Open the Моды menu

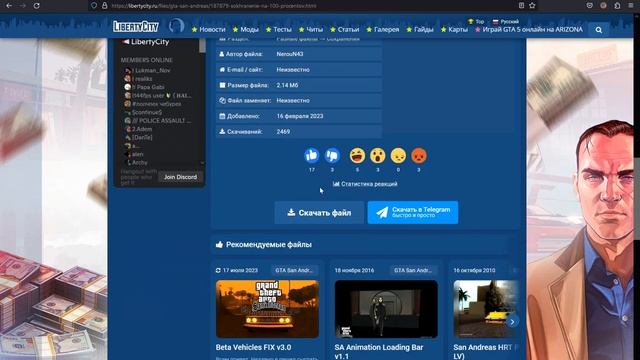[246, 29]
